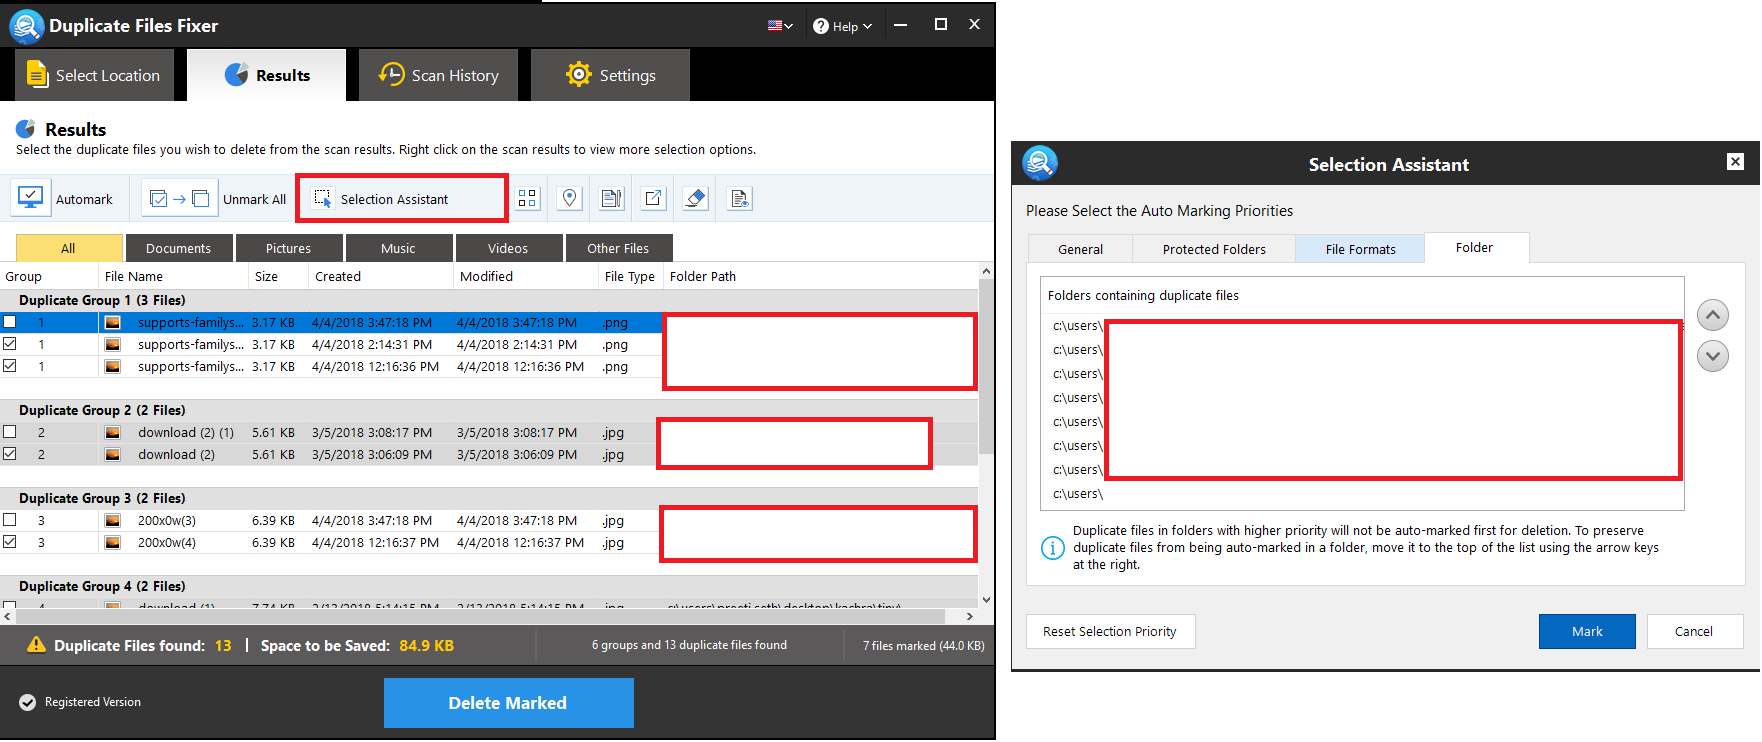The image size is (1762, 742).
Task: Click the eraser toolbar icon
Action: [x=696, y=198]
